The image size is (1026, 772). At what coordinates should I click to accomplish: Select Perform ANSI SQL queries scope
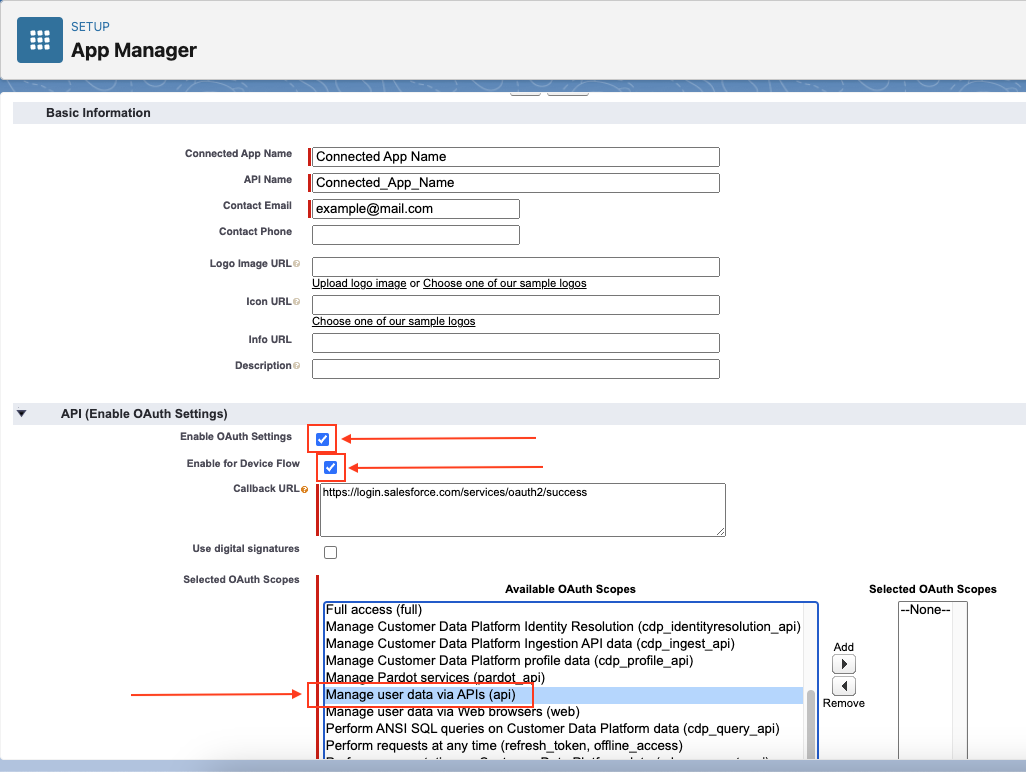(x=564, y=729)
